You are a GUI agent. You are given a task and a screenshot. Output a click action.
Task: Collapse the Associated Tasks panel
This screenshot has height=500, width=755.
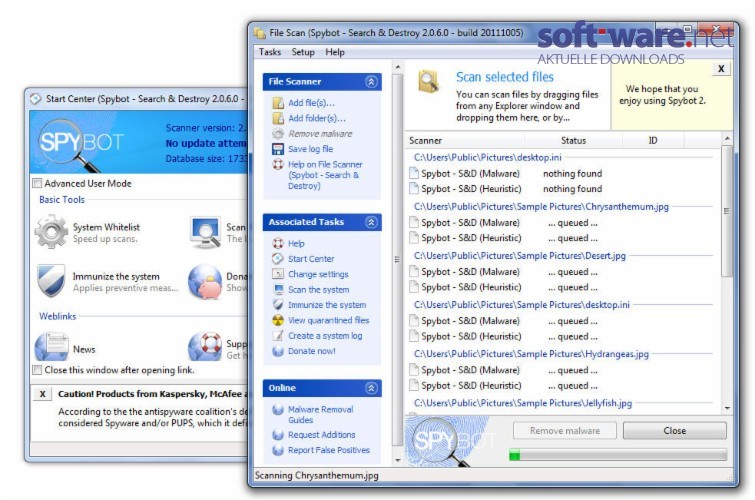coord(371,222)
